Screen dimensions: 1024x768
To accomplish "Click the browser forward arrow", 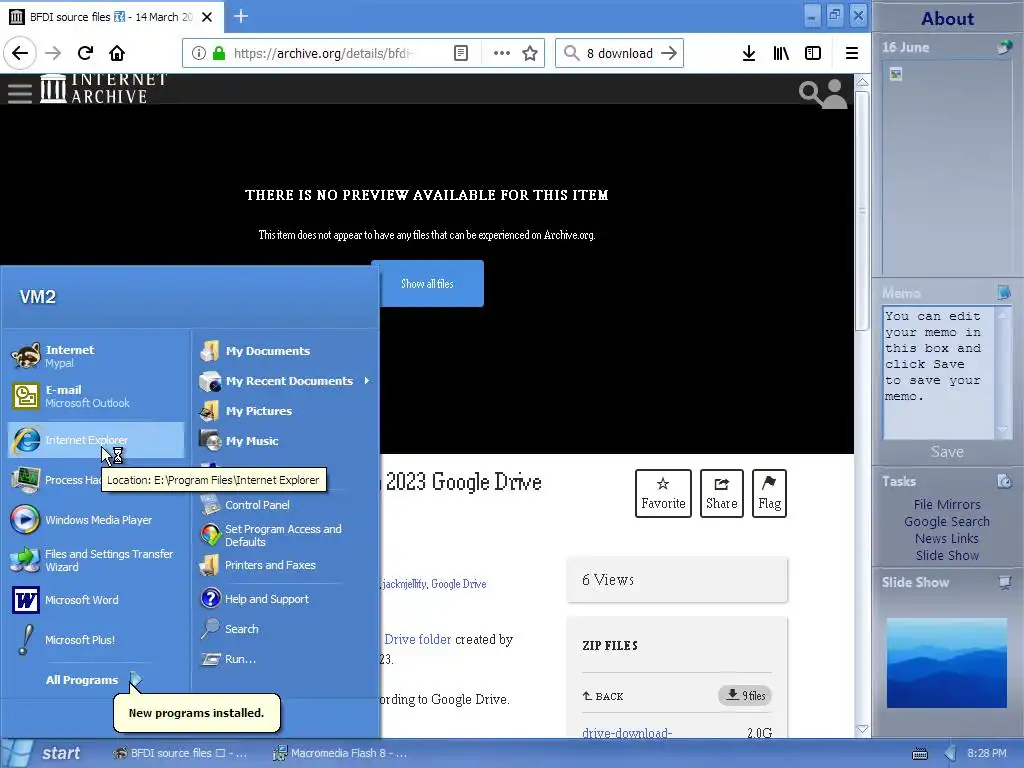I will (x=53, y=53).
